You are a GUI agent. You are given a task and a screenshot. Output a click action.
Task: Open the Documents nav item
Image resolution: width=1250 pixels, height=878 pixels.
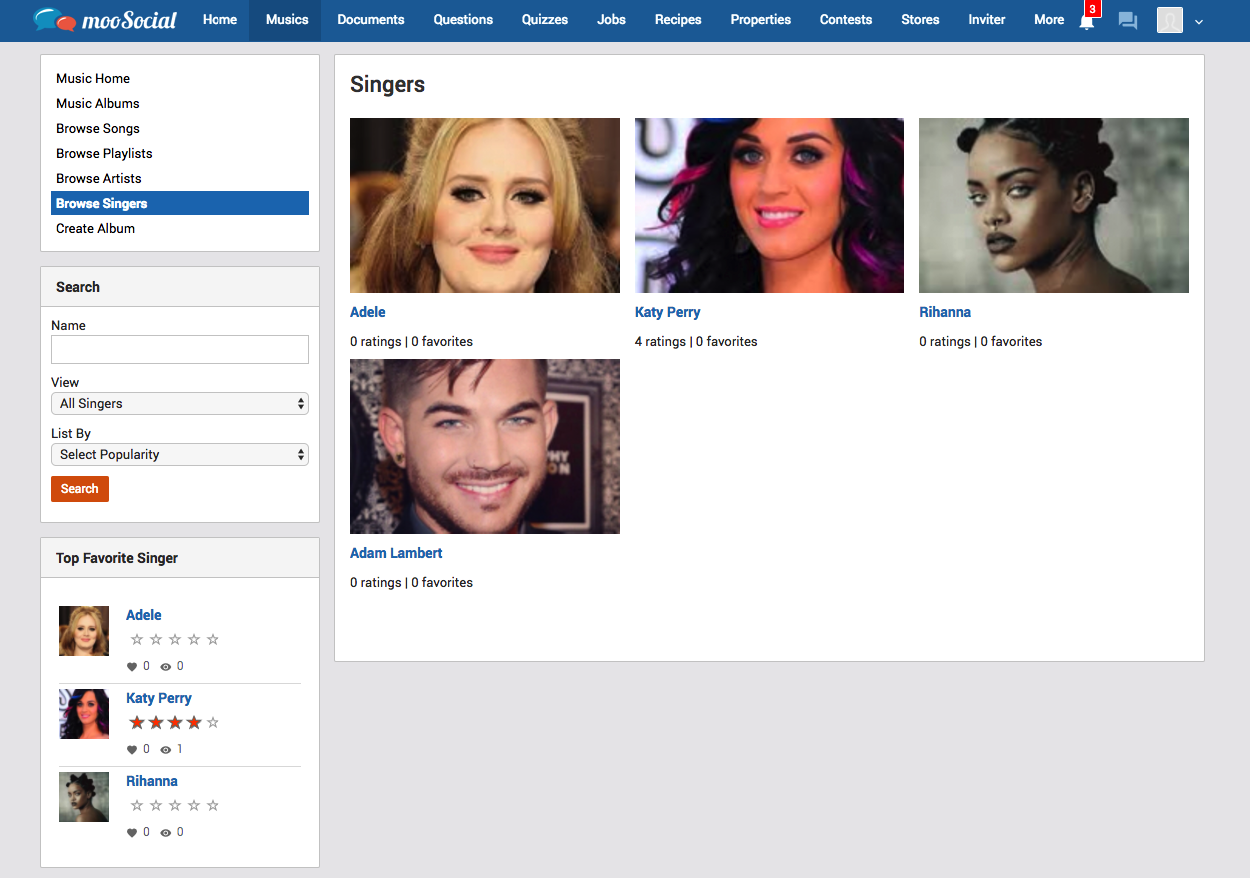(371, 20)
